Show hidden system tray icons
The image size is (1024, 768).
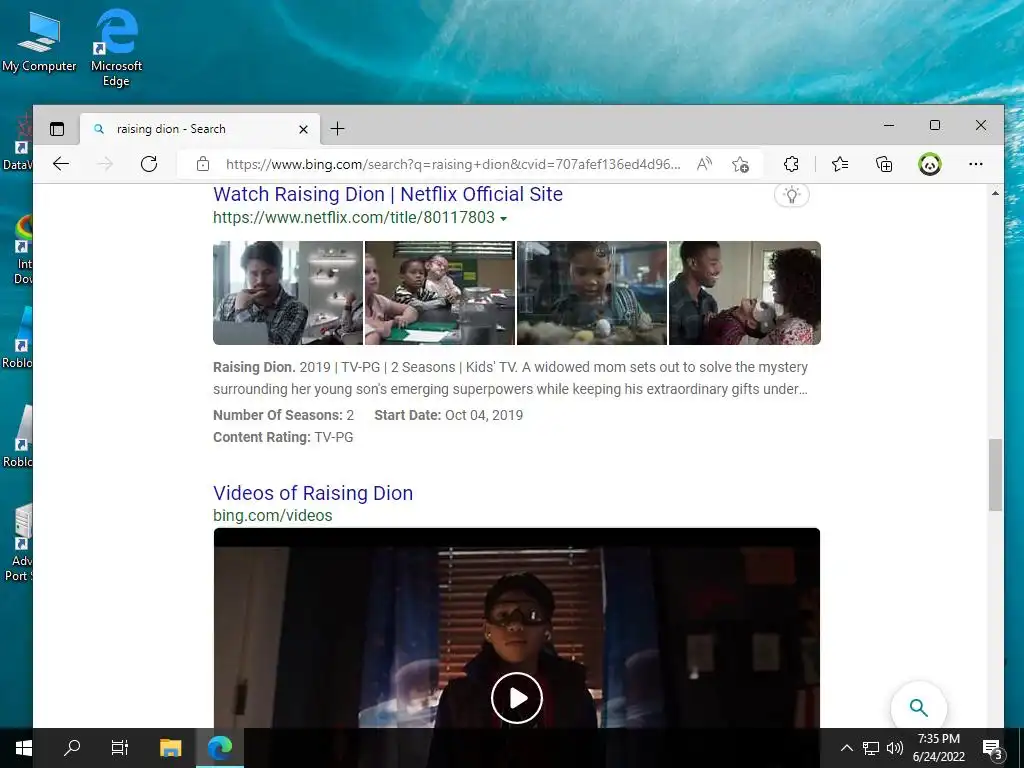tap(846, 748)
